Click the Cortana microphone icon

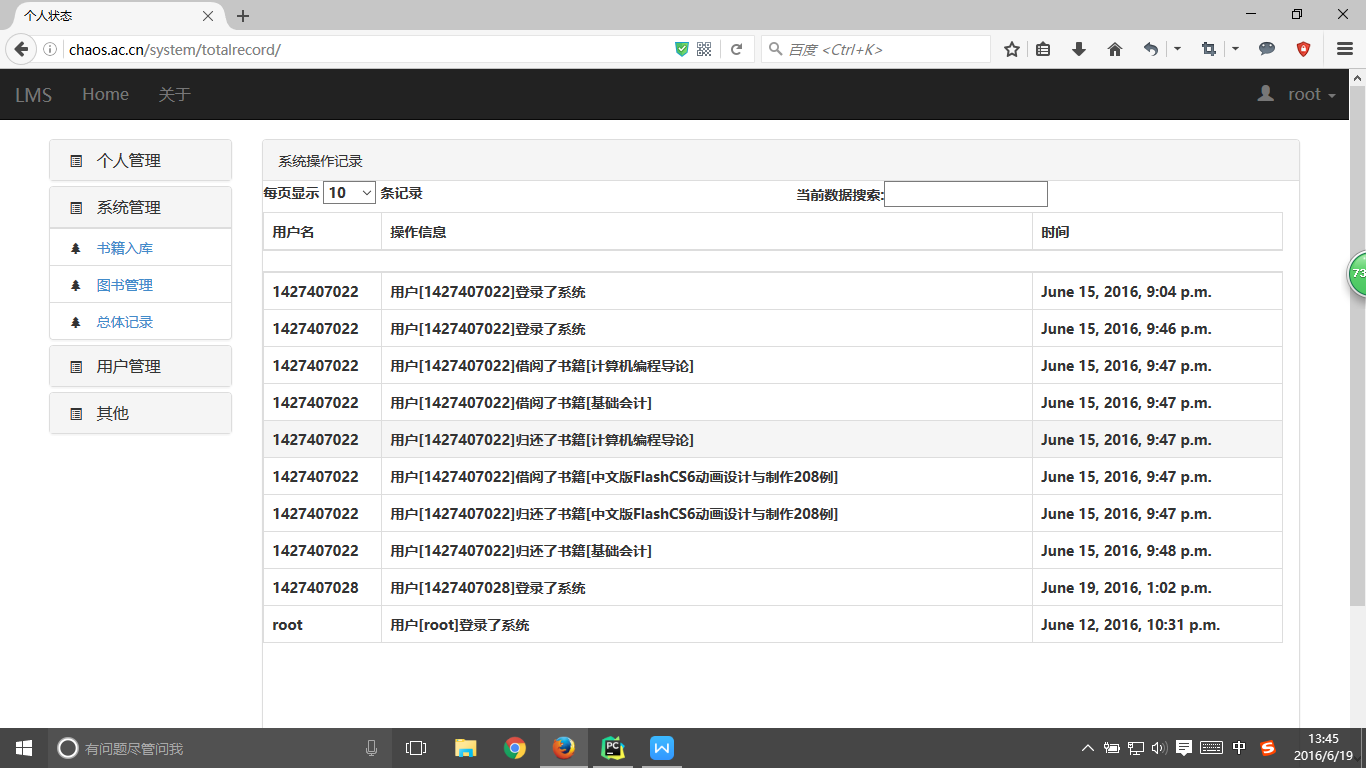click(372, 748)
